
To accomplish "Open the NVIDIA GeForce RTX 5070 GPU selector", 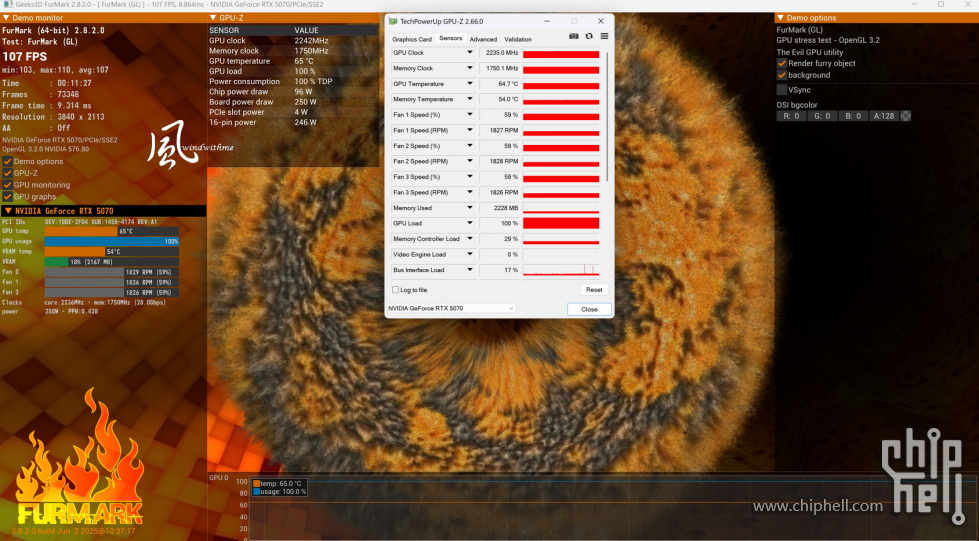I will click(x=451, y=309).
